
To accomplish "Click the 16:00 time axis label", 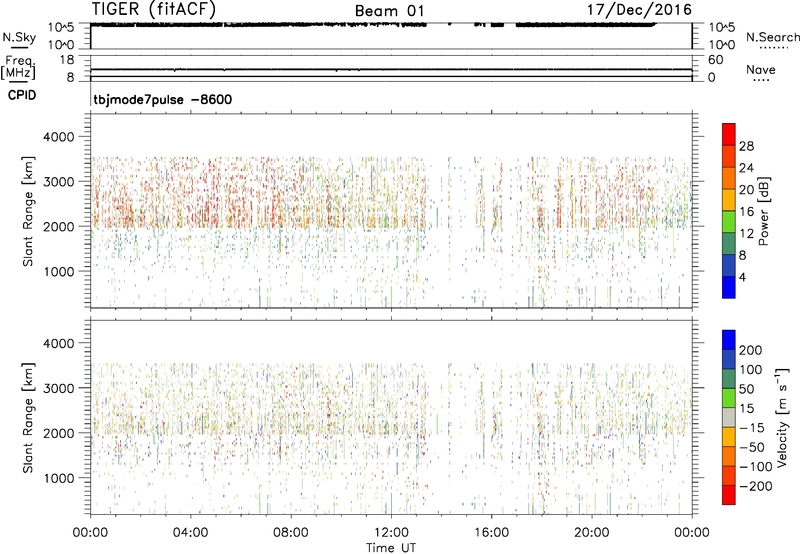I will point(491,533).
